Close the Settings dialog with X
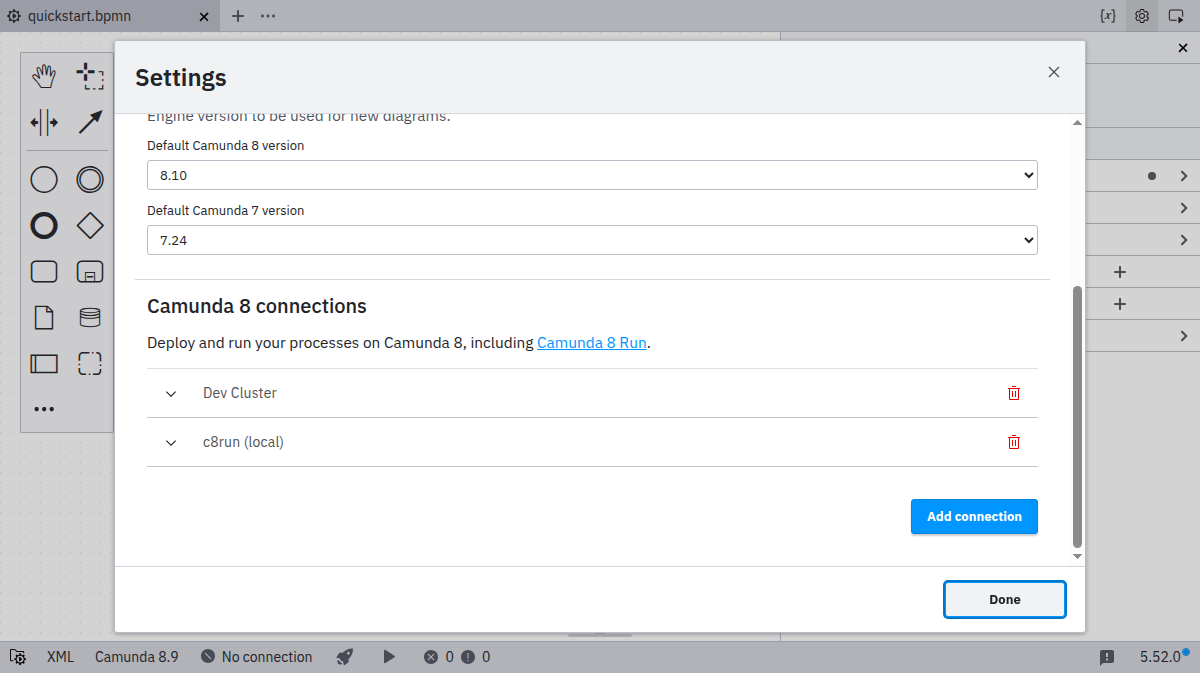Screen dimensions: 1200x673 click(x=1053, y=72)
